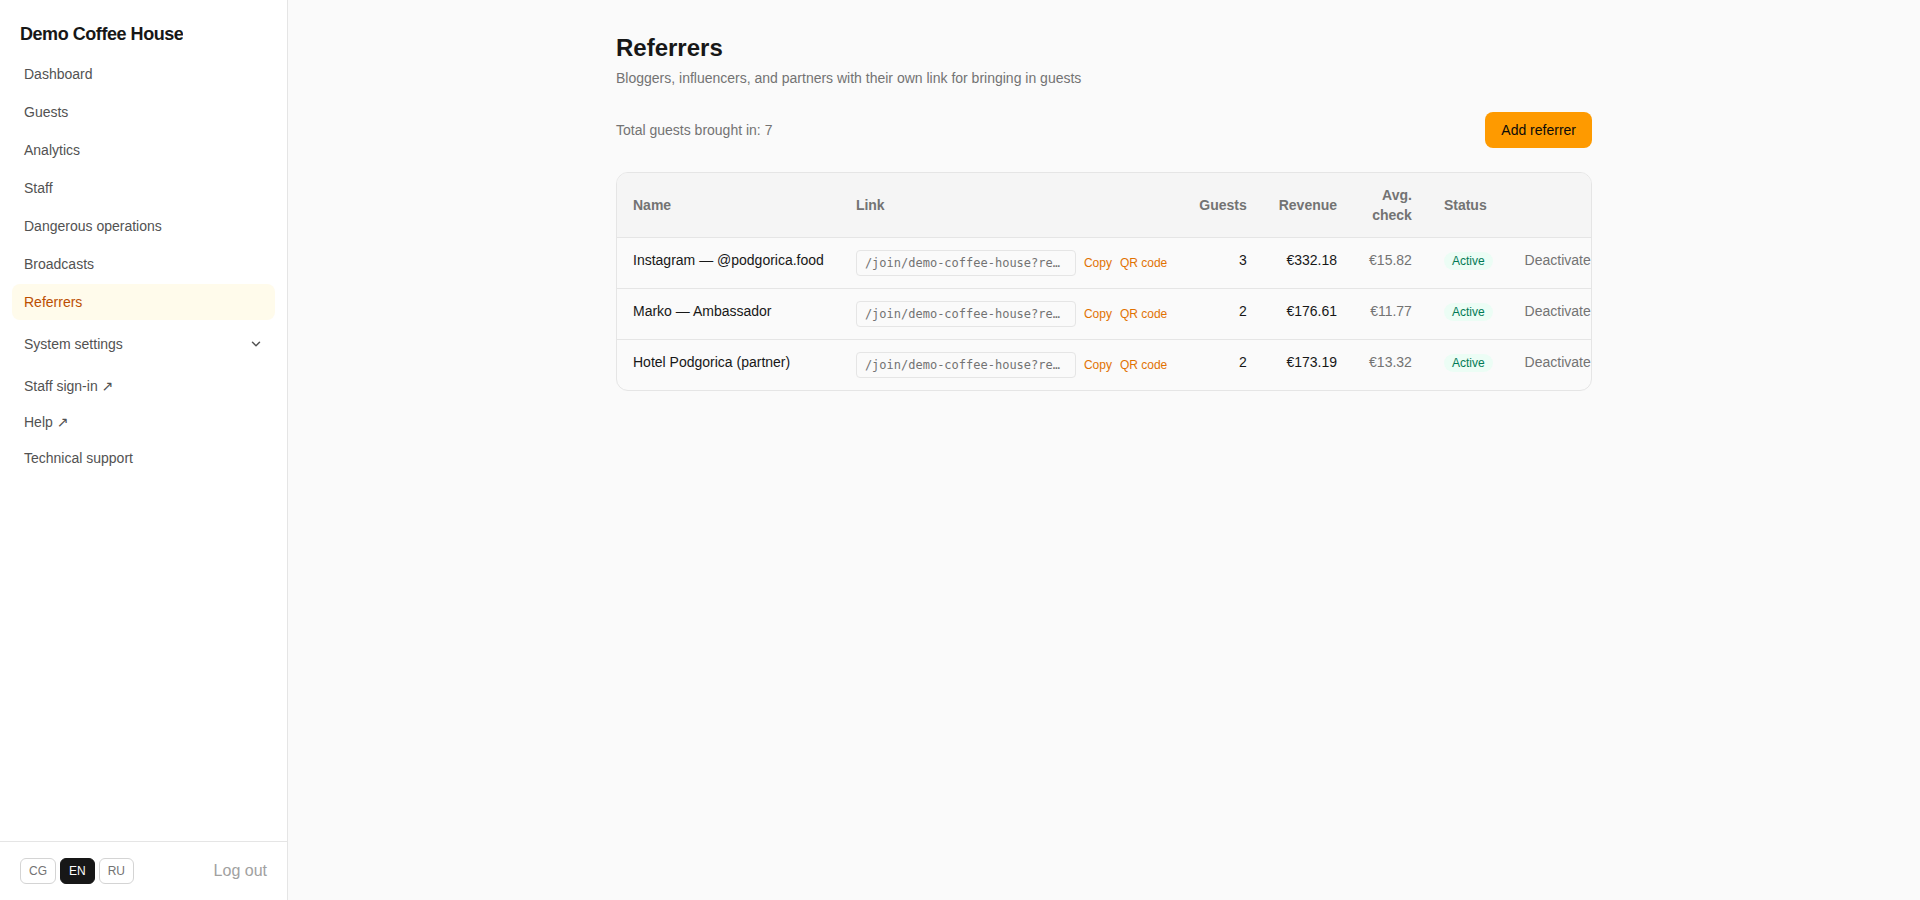Viewport: 1920px width, 900px height.
Task: Click average check €13.32
Action: (x=1390, y=362)
